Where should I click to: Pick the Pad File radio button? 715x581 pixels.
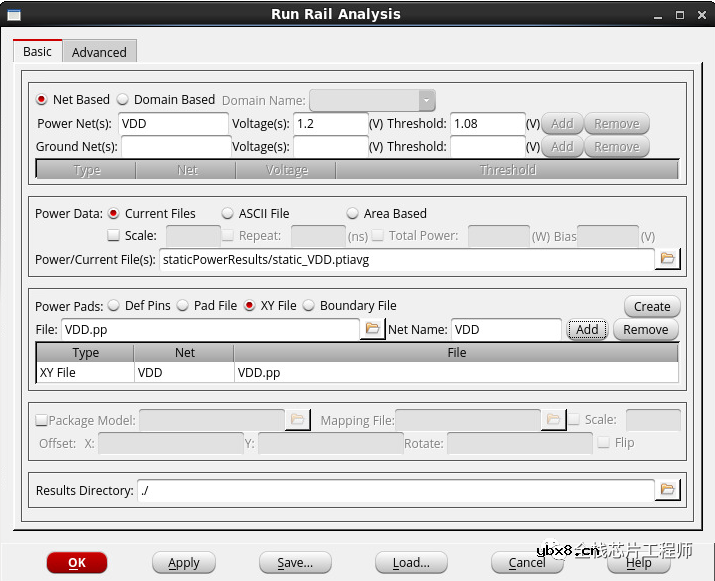pos(183,306)
